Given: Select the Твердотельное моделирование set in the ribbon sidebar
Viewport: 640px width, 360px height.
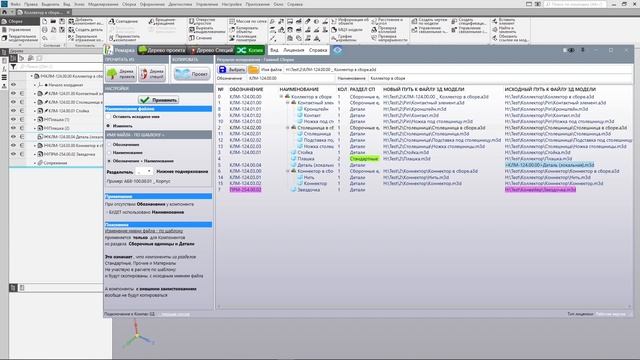Looking at the screenshot, I should click(x=20, y=38).
